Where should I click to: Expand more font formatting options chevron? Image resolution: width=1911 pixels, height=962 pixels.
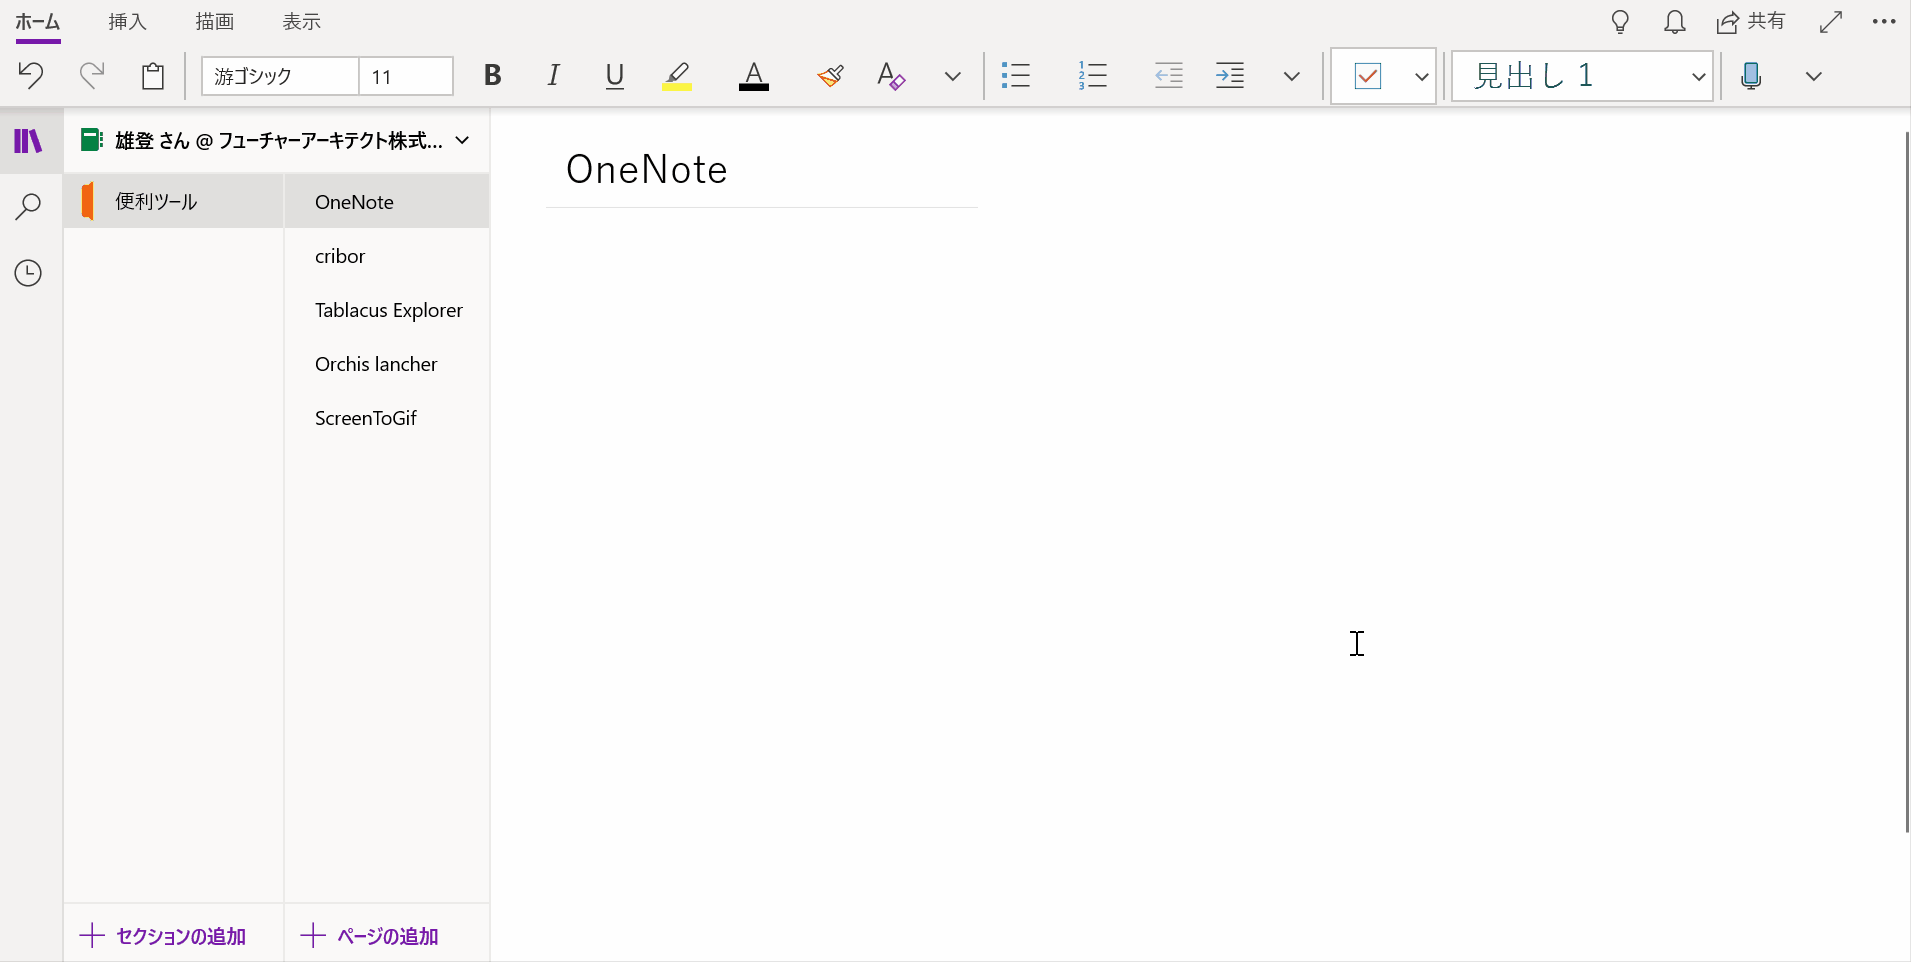953,76
